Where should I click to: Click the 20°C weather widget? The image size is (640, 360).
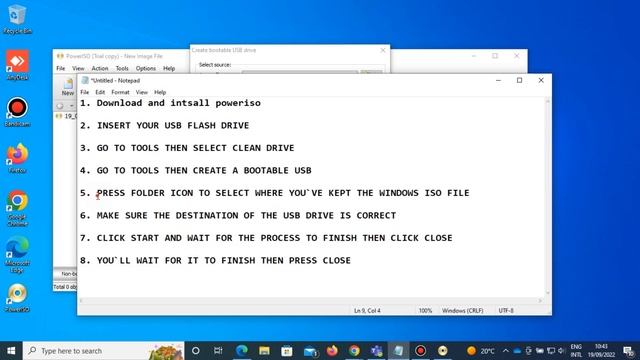481,351
